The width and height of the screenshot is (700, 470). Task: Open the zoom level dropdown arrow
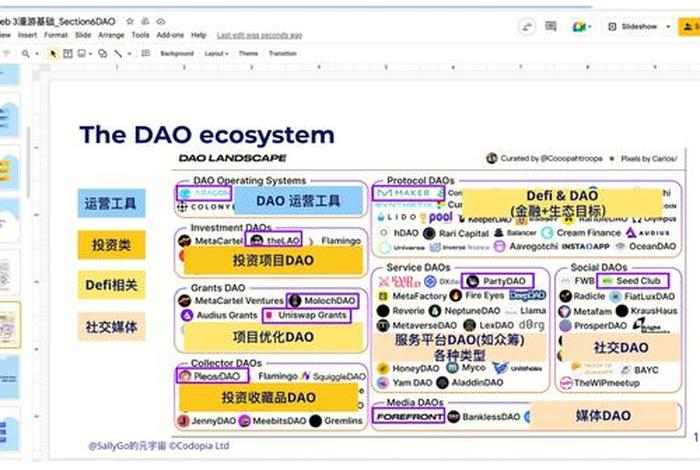tap(37, 54)
